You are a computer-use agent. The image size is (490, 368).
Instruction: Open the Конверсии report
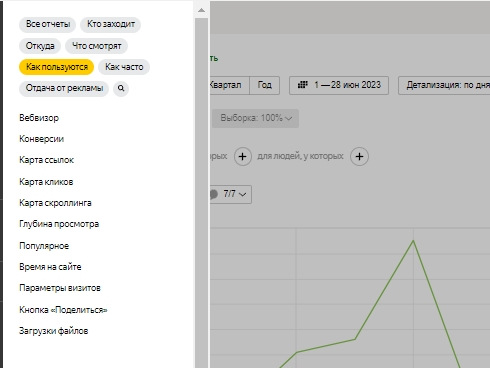coord(41,139)
